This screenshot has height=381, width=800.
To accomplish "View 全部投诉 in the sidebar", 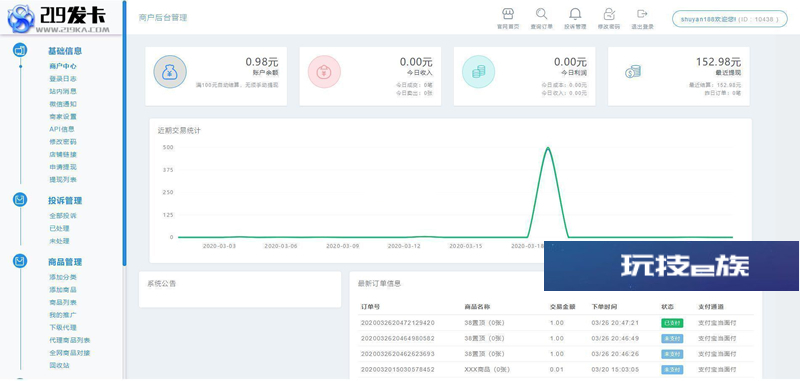I will click(63, 216).
